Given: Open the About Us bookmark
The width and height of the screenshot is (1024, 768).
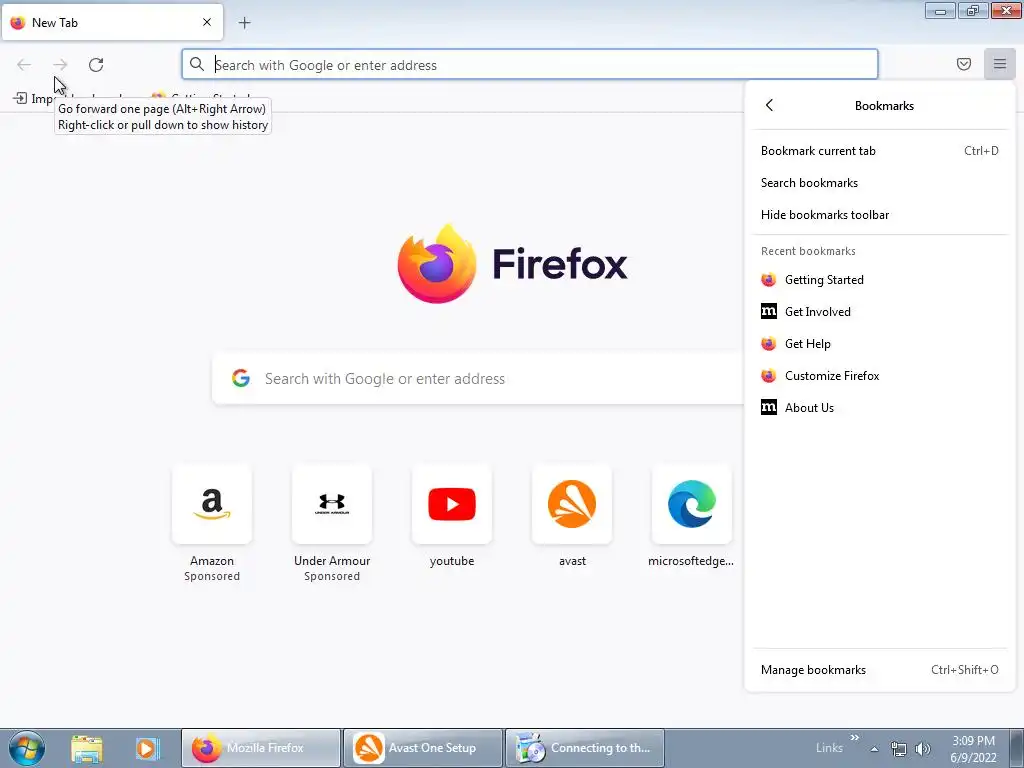Looking at the screenshot, I should [880, 408].
